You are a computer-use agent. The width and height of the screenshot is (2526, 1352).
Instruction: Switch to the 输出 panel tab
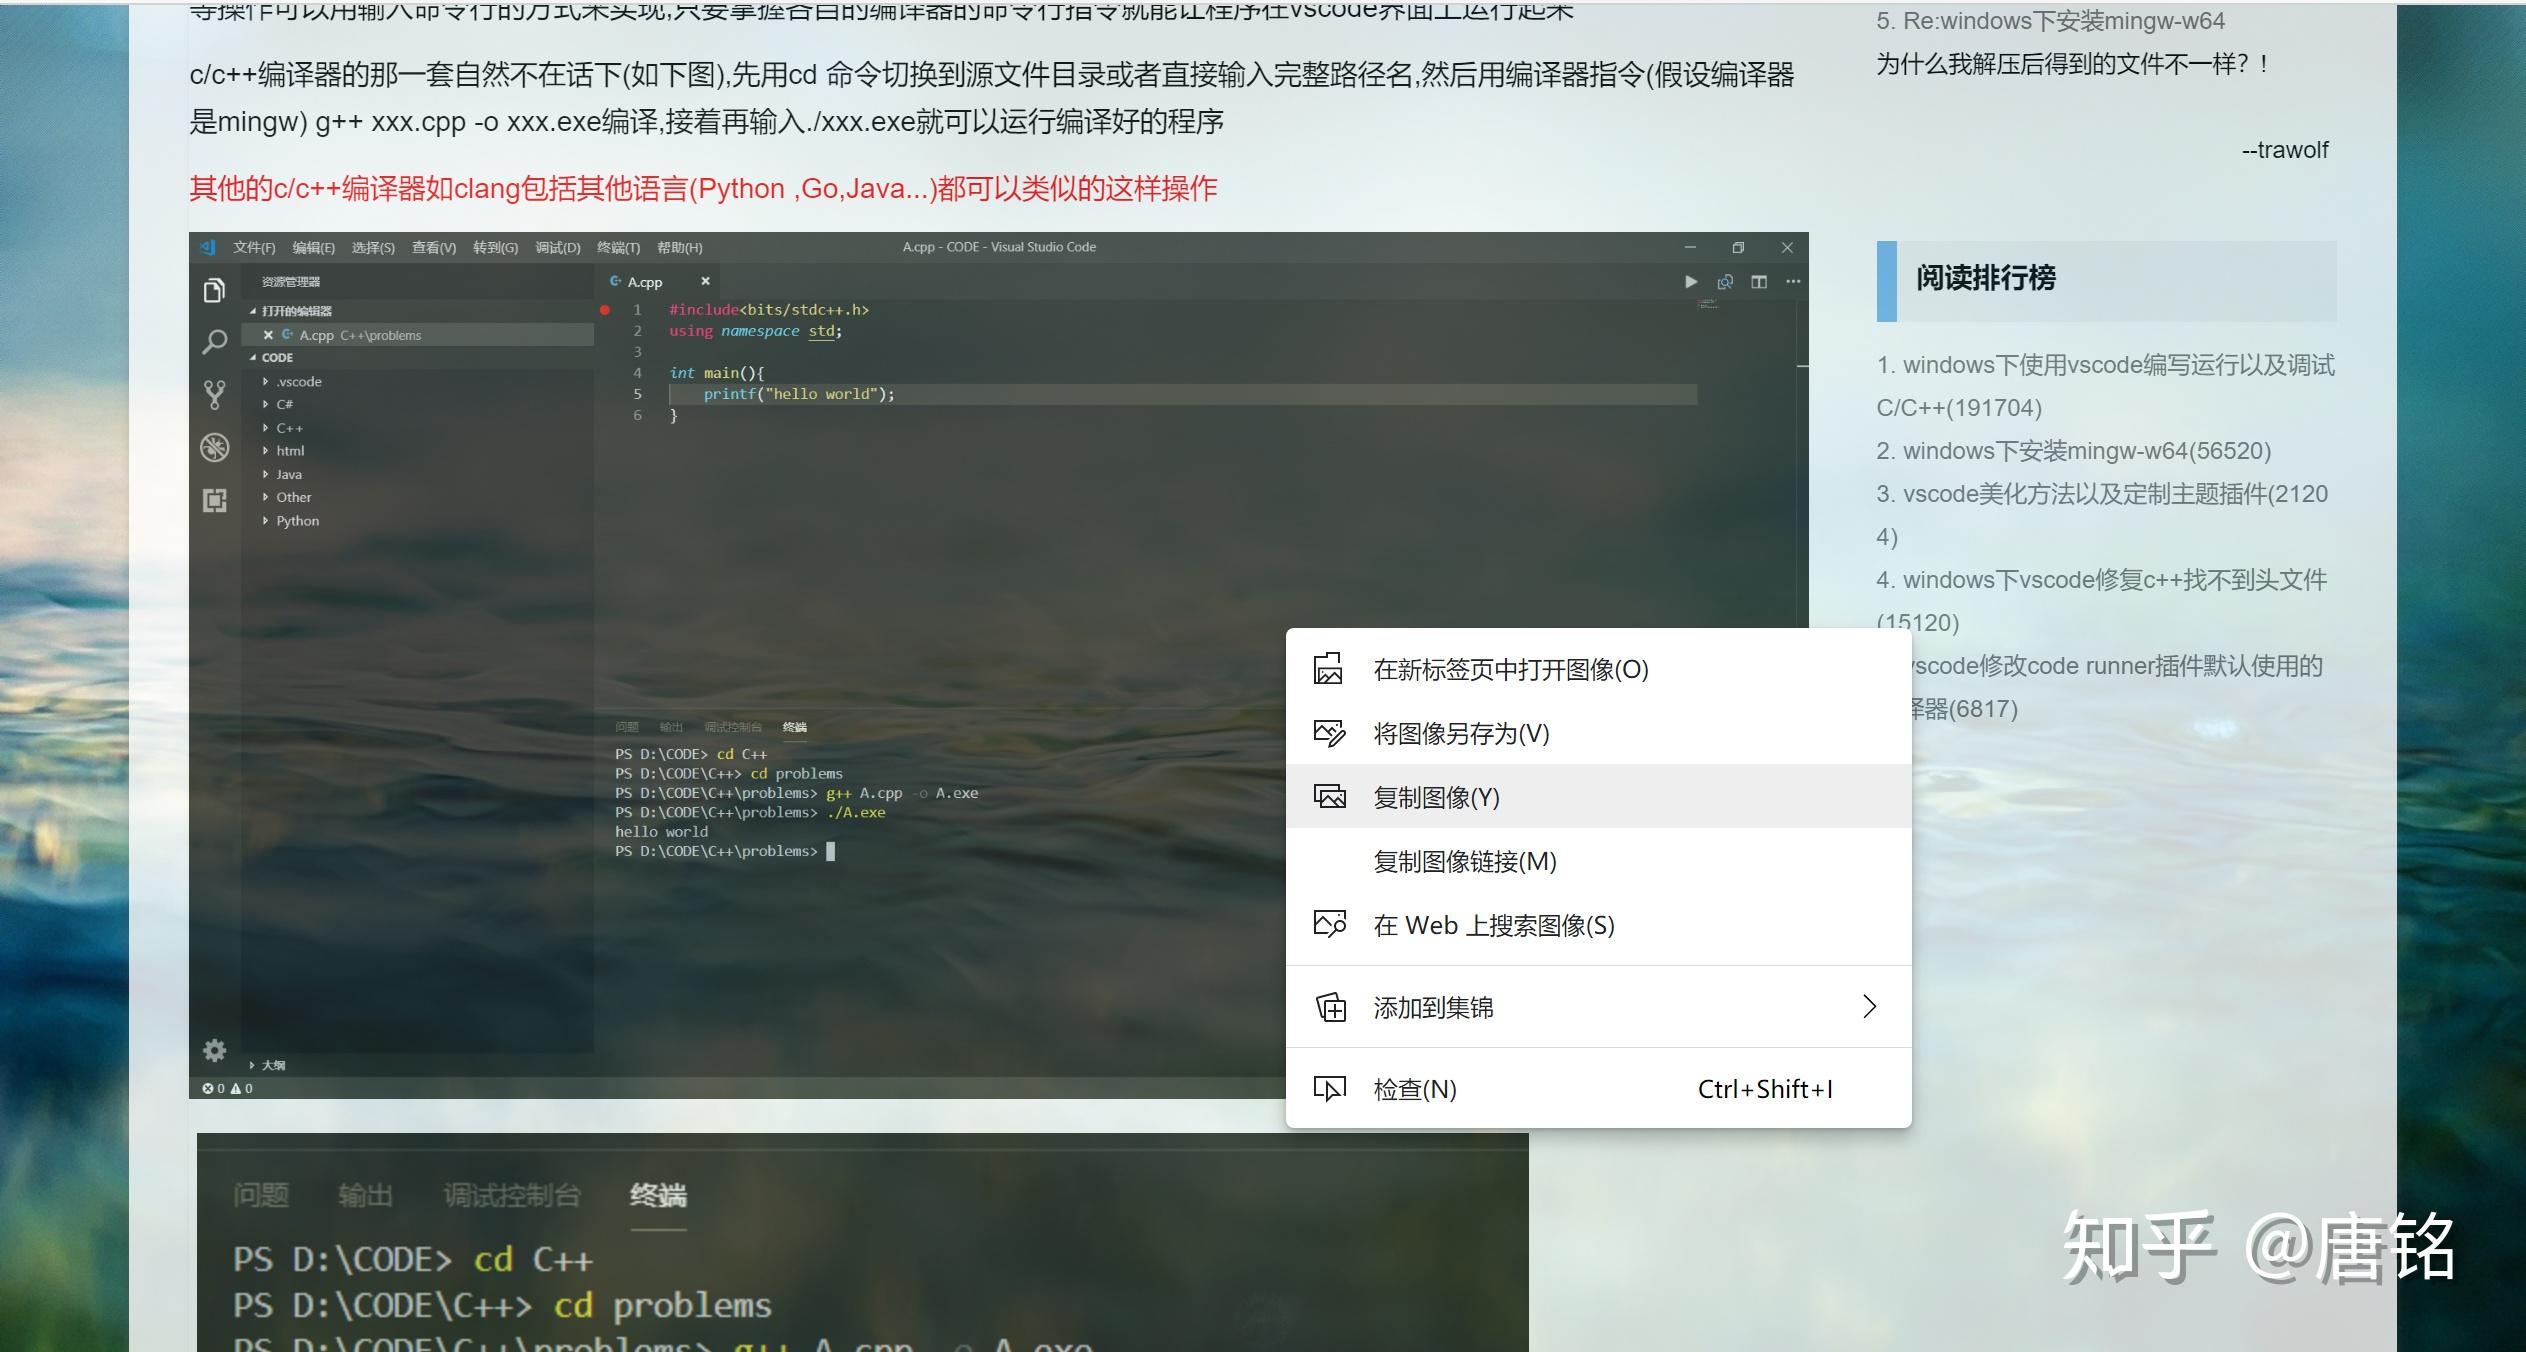[671, 727]
